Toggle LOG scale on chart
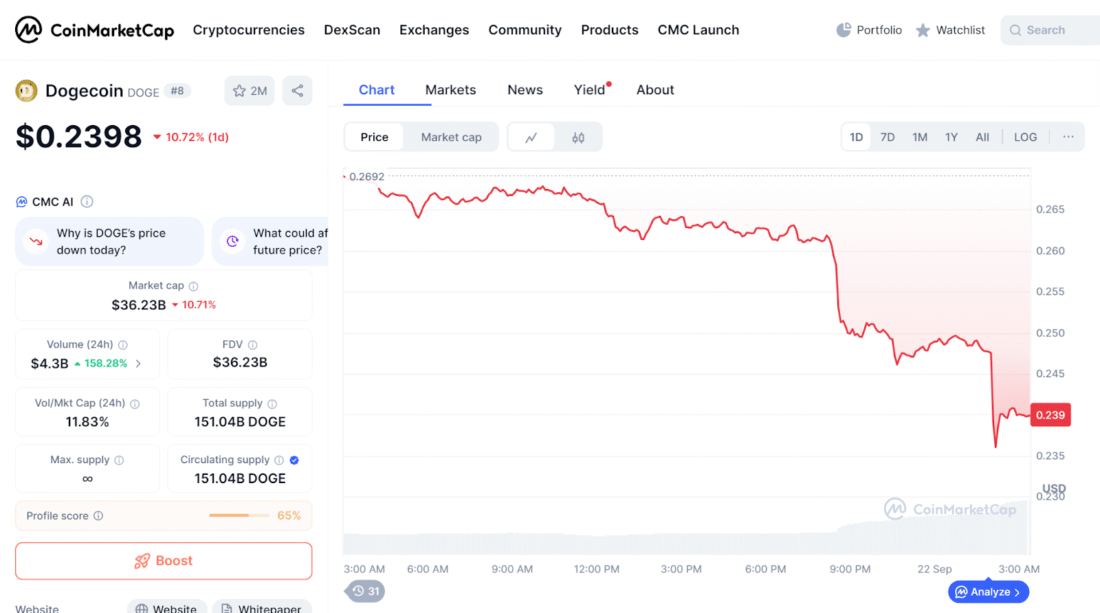1100x613 pixels. (1026, 137)
